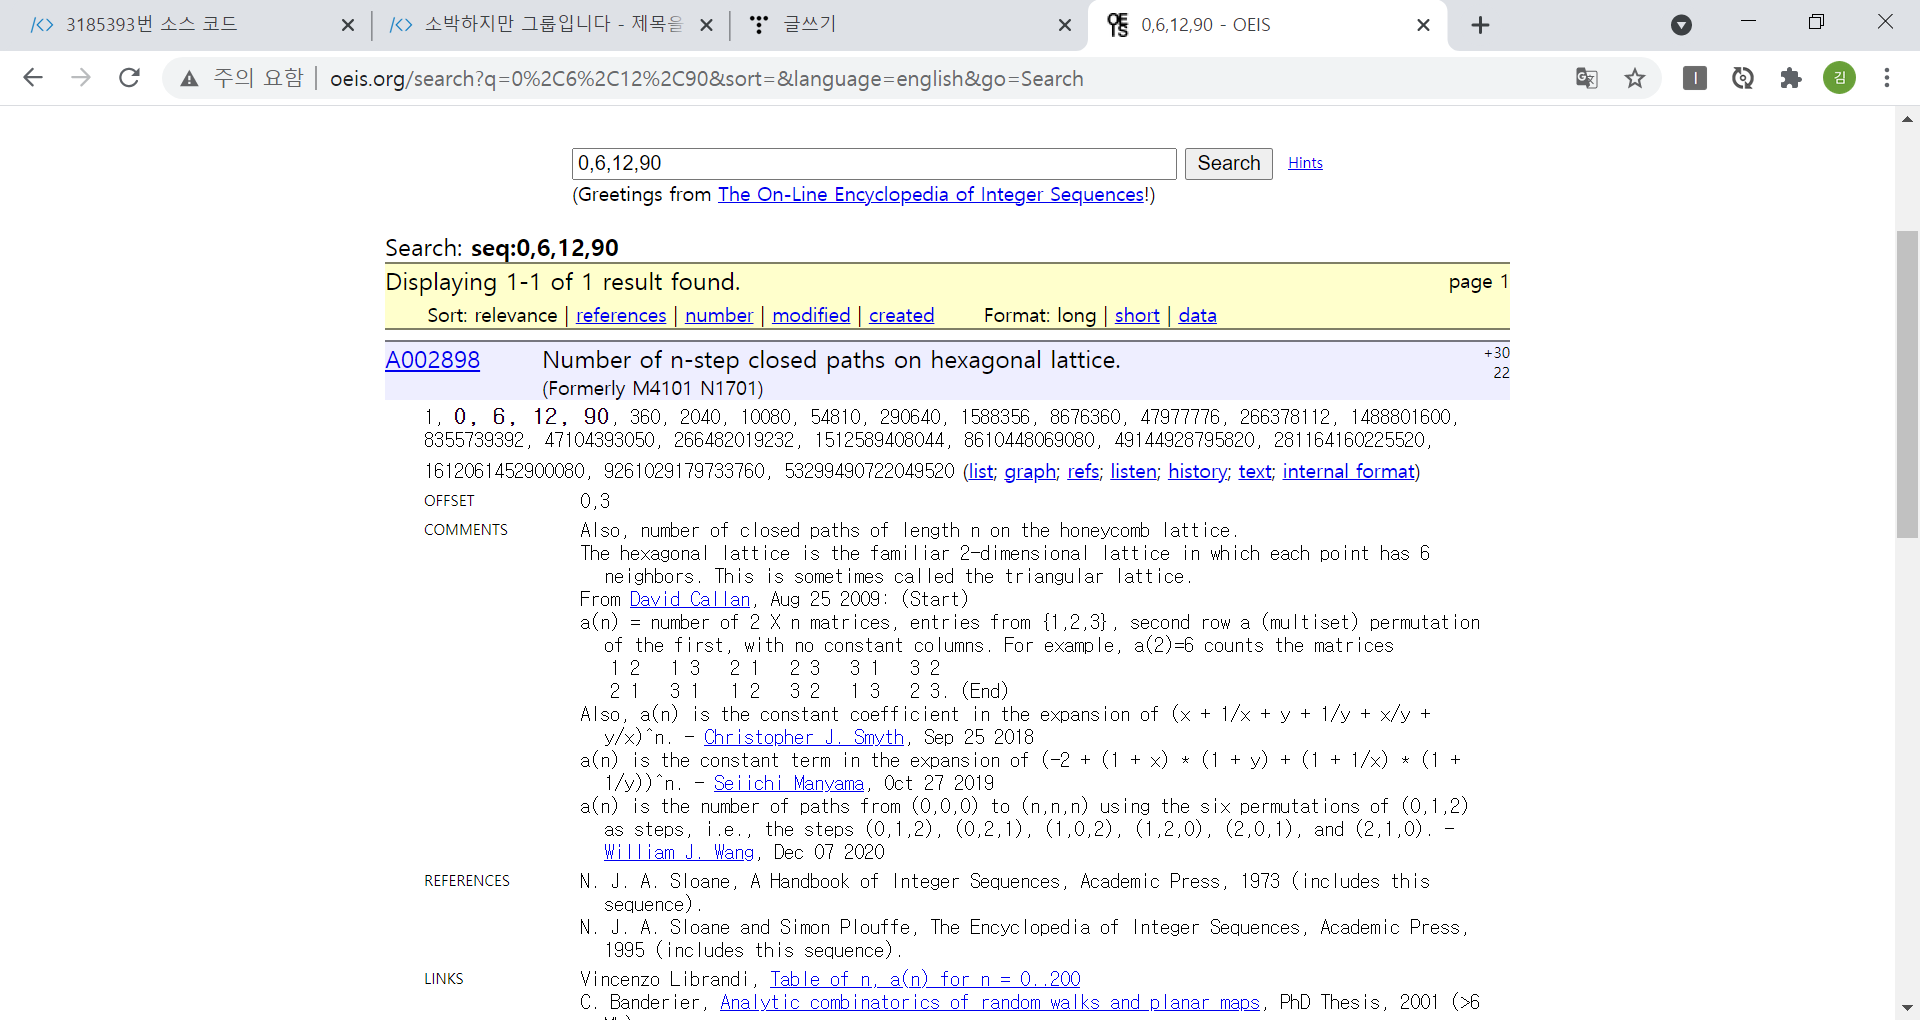Image resolution: width=1920 pixels, height=1020 pixels.
Task: Sort results by created
Action: pos(901,315)
